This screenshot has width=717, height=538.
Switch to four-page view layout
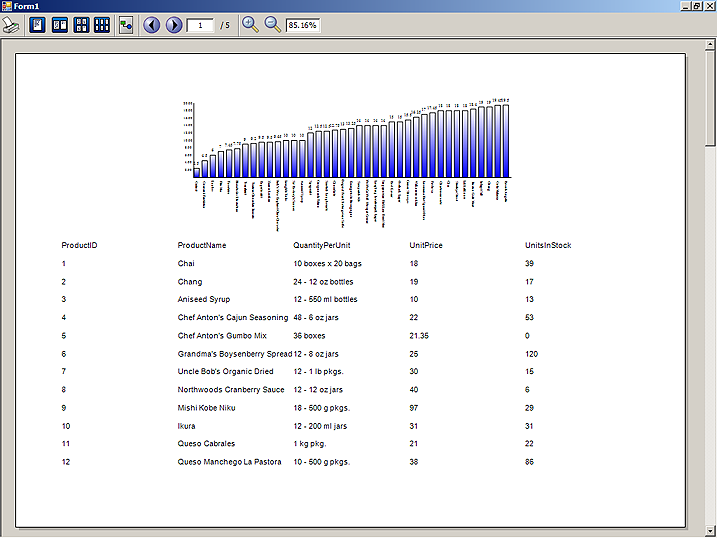pyautogui.click(x=81, y=25)
